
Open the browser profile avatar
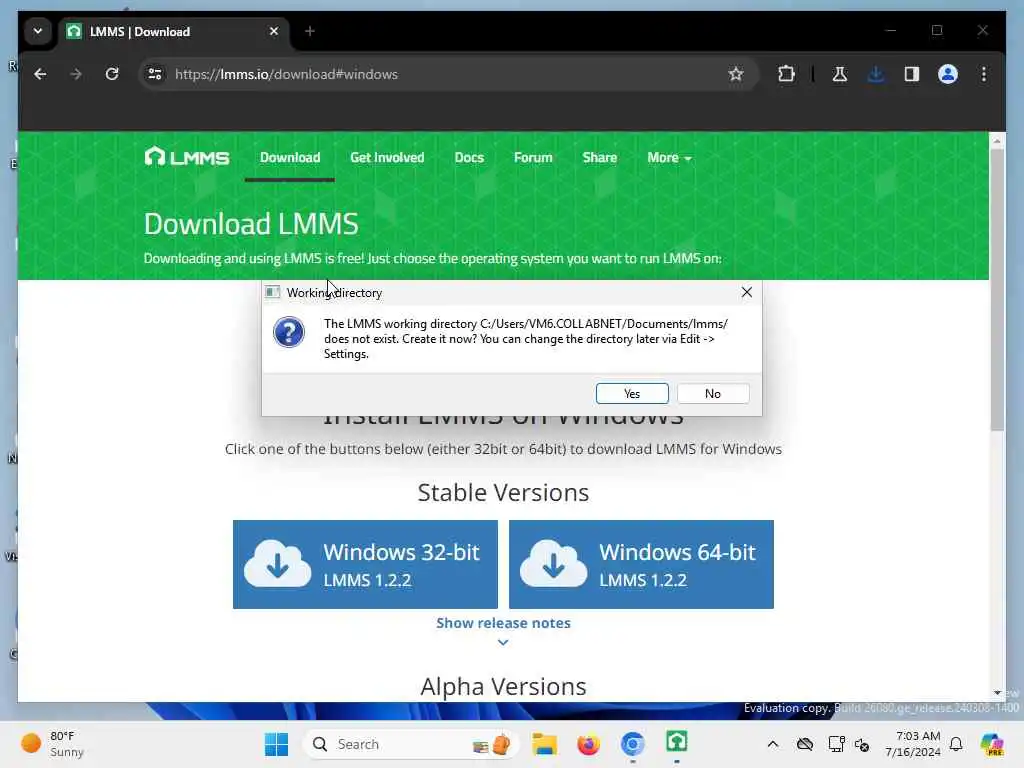(x=948, y=74)
